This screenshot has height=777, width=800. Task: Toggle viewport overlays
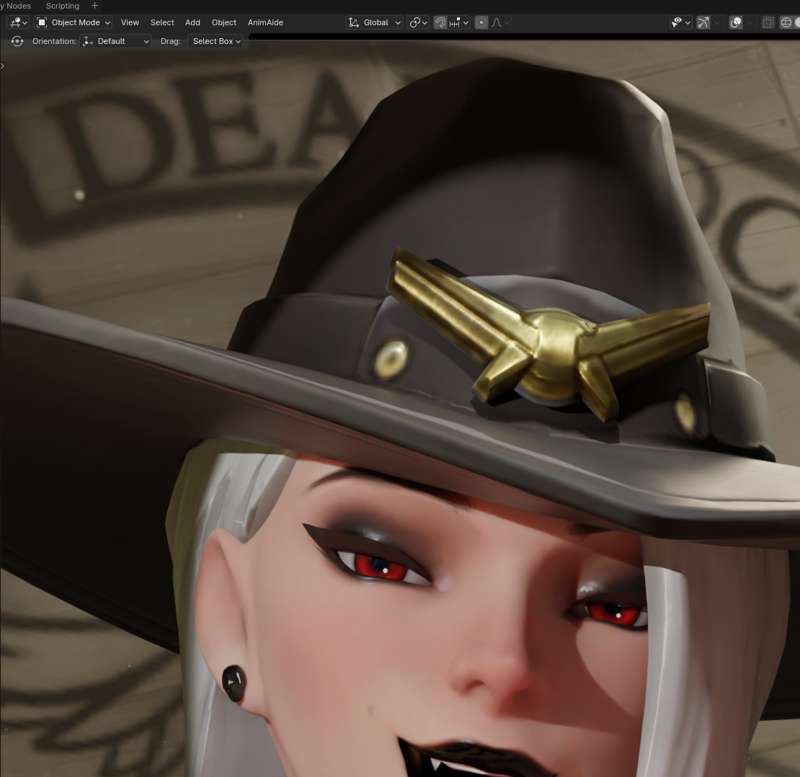(x=735, y=22)
